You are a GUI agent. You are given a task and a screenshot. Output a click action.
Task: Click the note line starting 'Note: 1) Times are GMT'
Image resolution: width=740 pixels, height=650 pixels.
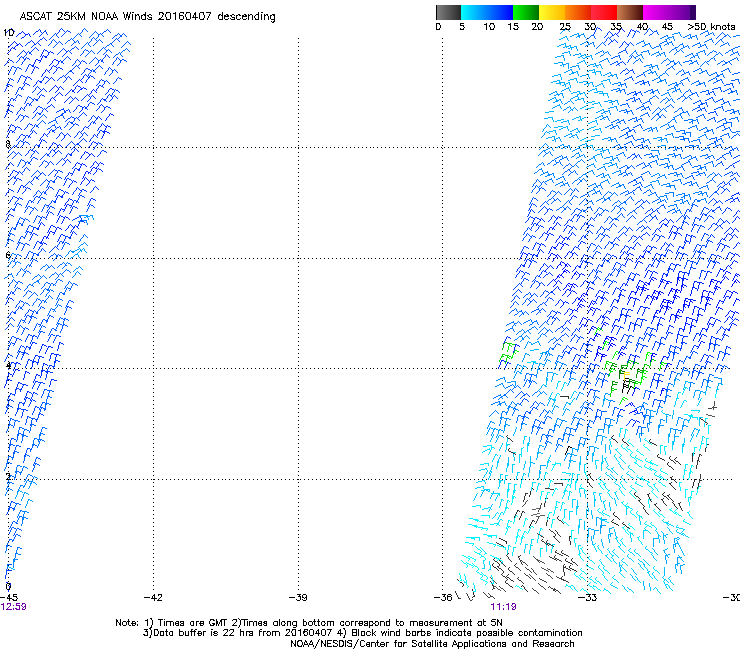309,623
